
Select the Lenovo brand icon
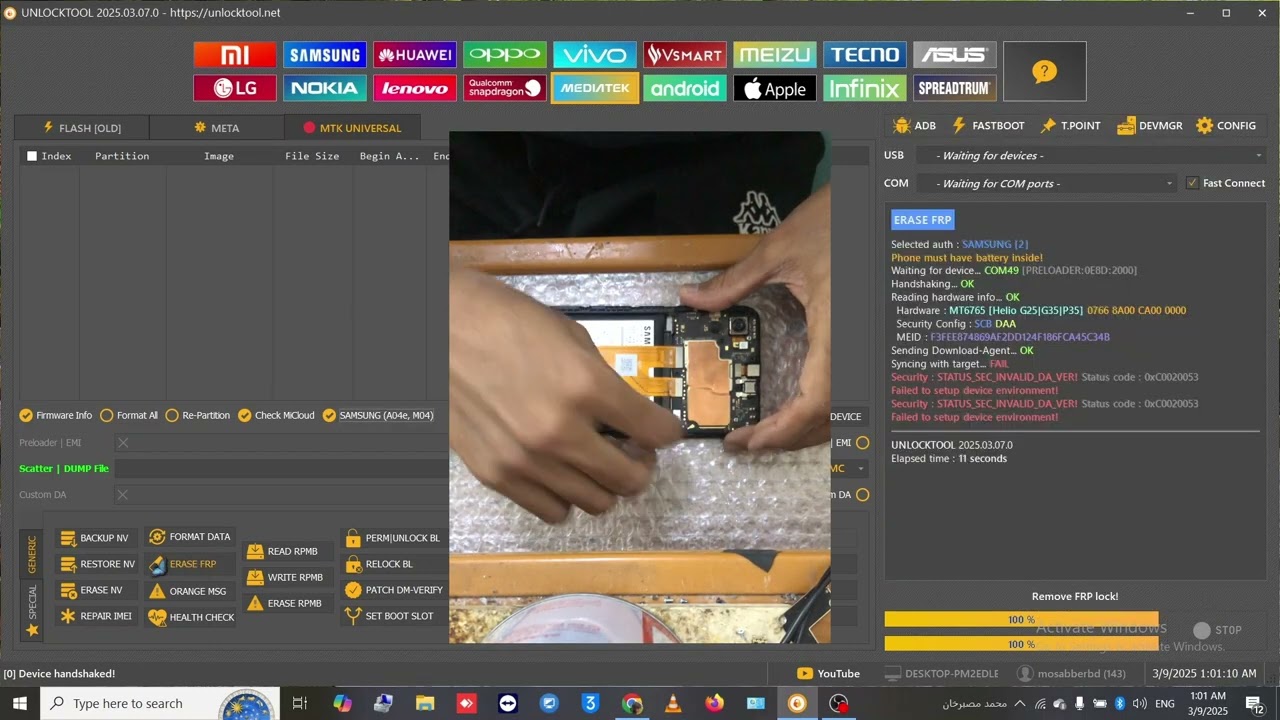(415, 88)
